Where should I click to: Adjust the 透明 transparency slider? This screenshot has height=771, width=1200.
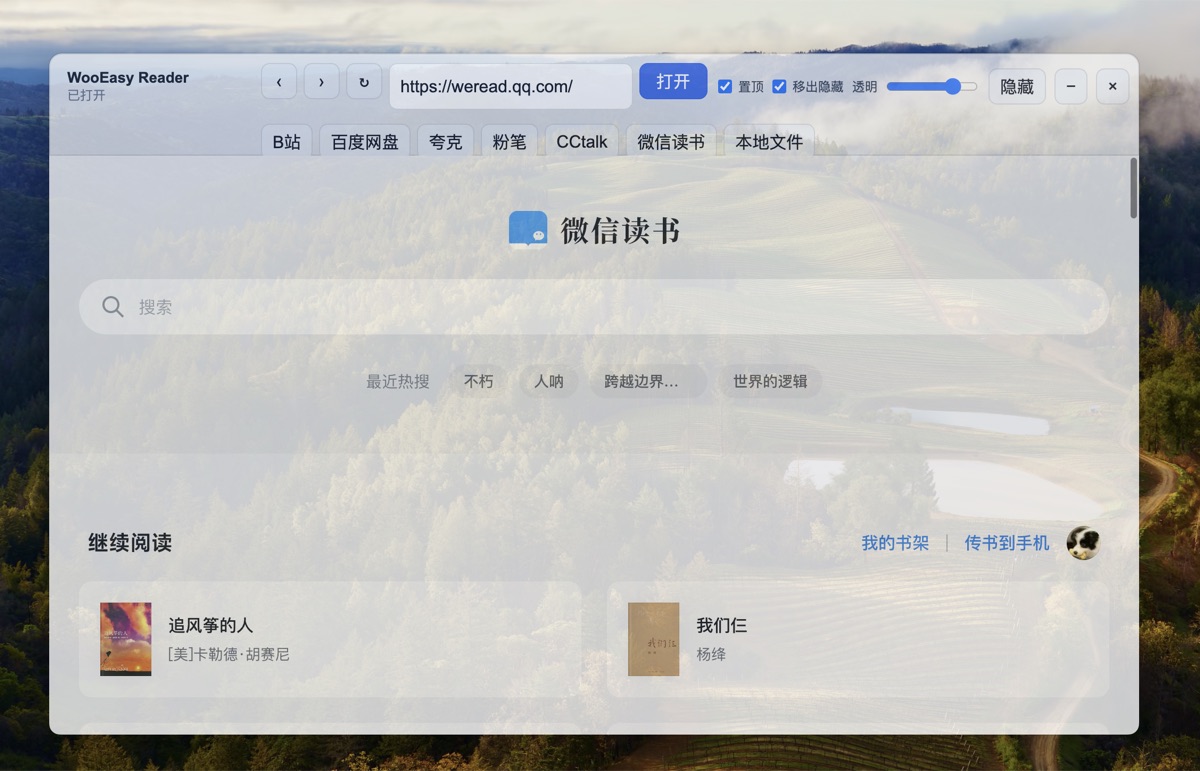(x=932, y=87)
